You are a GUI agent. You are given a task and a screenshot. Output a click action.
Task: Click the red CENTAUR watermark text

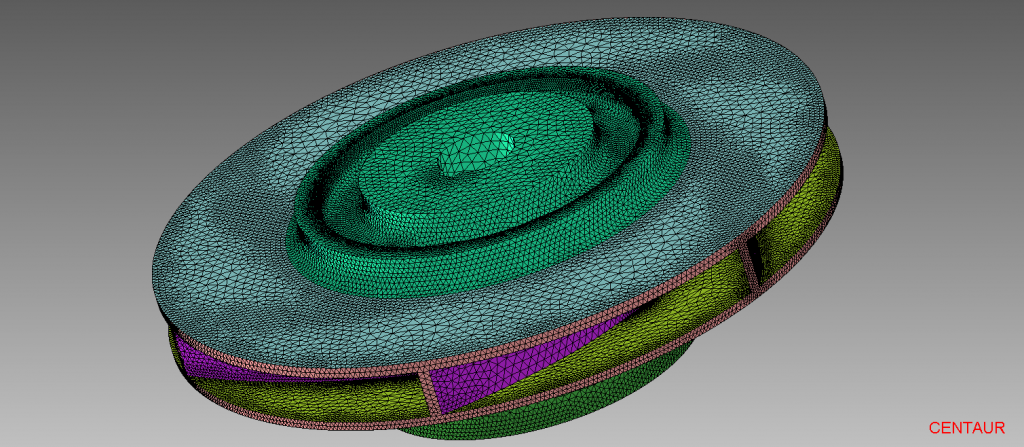[x=966, y=427]
